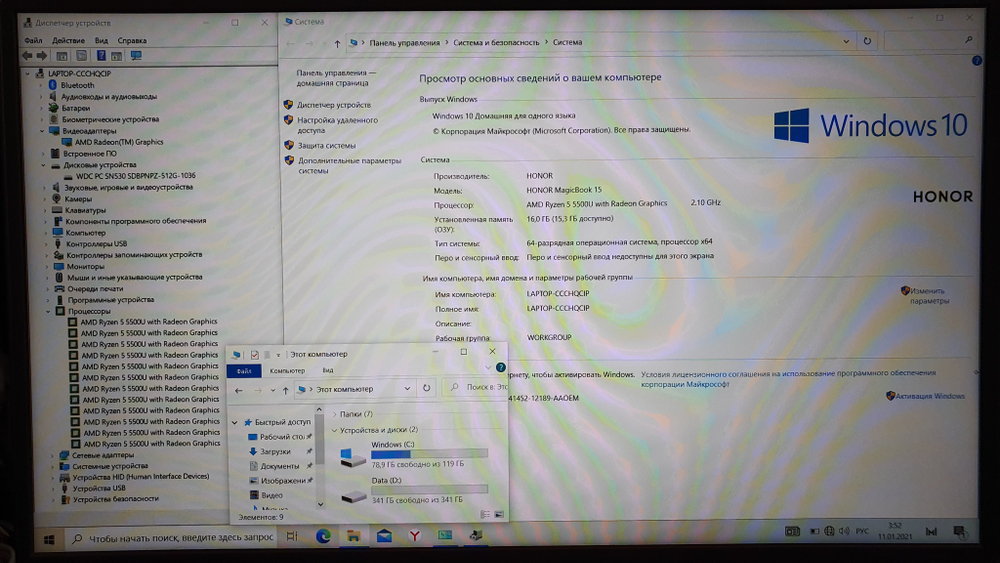Click the search field in System window
Image resolution: width=1000 pixels, height=563 pixels.
tap(930, 40)
